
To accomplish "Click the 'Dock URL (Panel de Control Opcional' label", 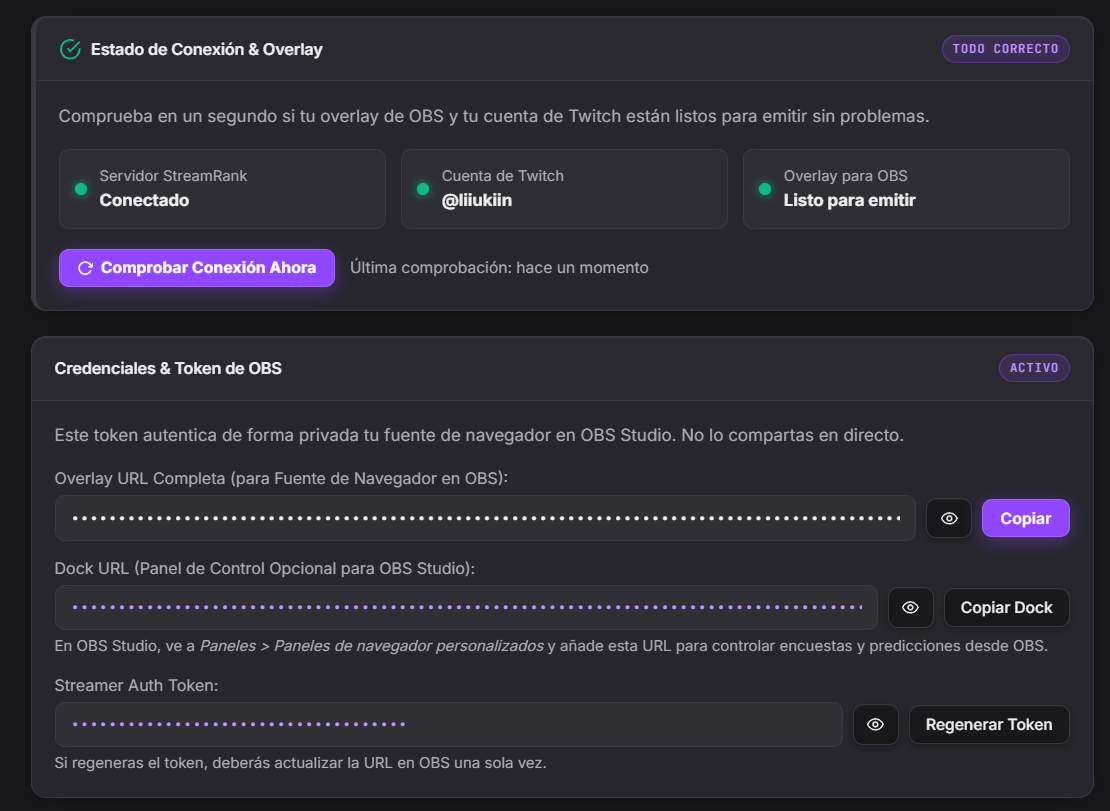I will tap(265, 569).
